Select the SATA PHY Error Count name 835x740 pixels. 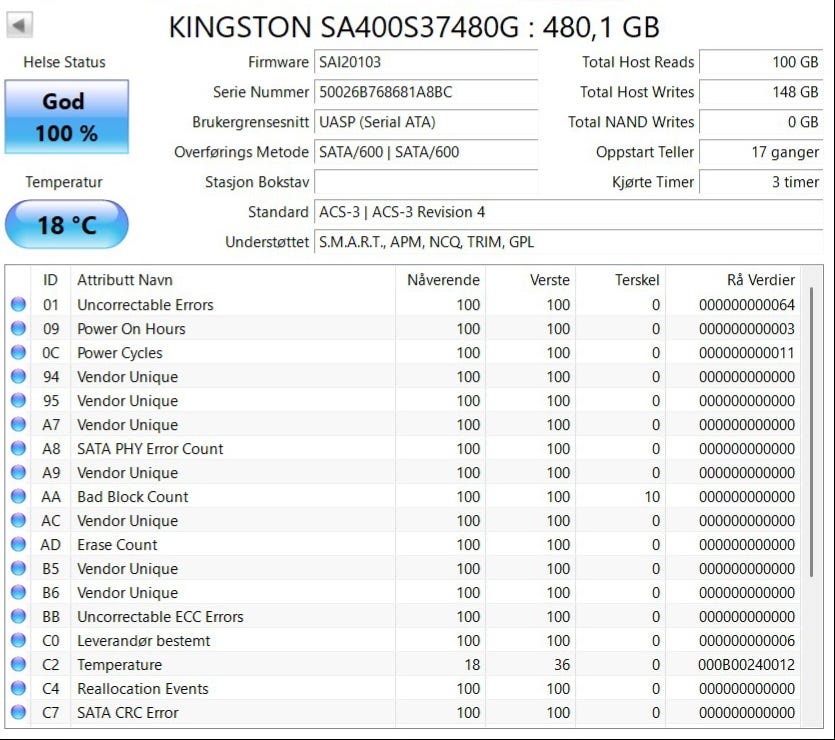click(x=150, y=449)
